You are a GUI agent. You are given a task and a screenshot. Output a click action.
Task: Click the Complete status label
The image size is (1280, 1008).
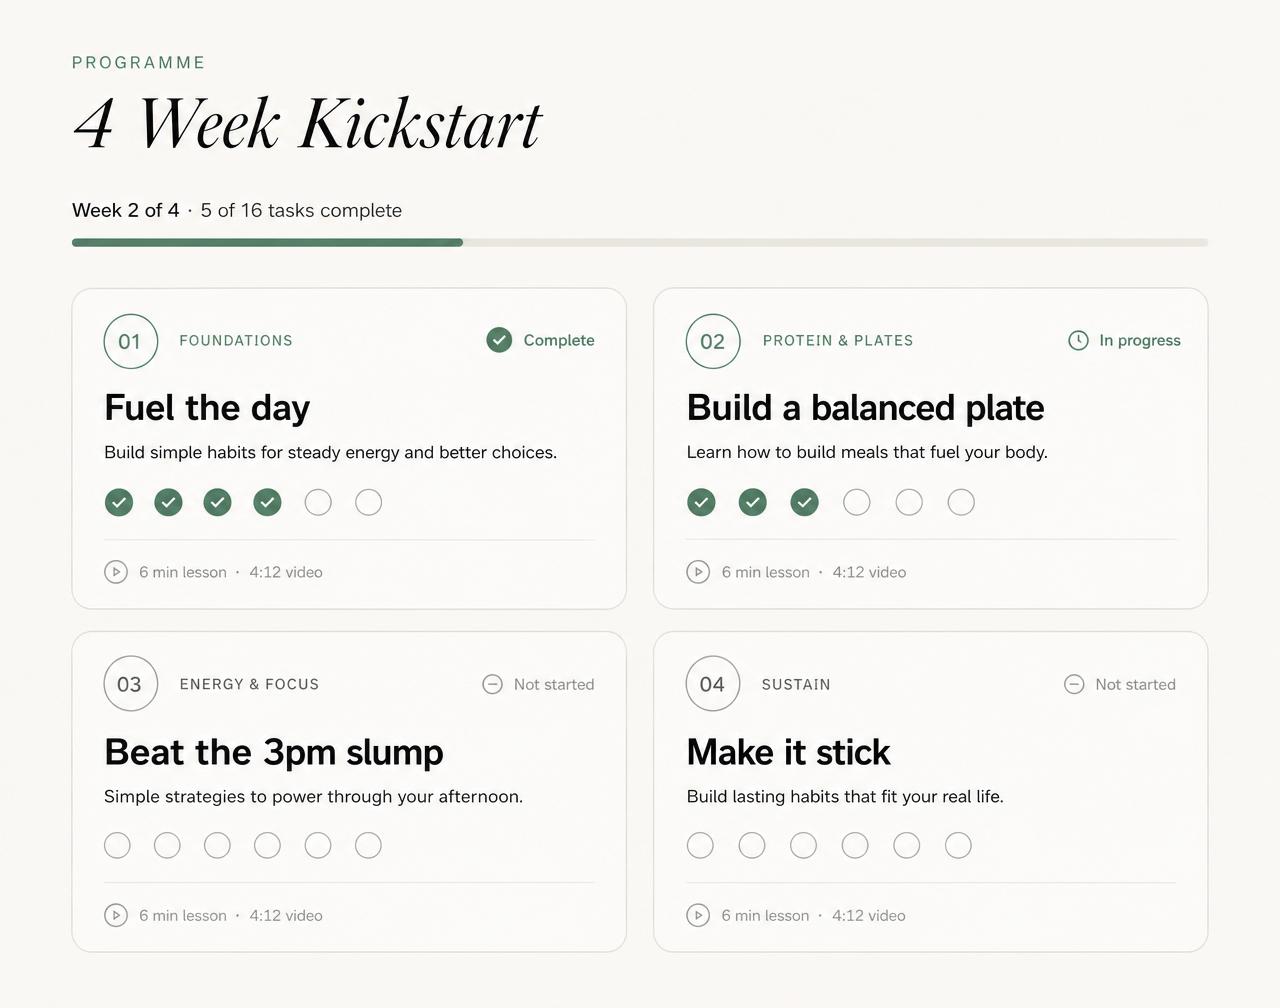point(559,340)
